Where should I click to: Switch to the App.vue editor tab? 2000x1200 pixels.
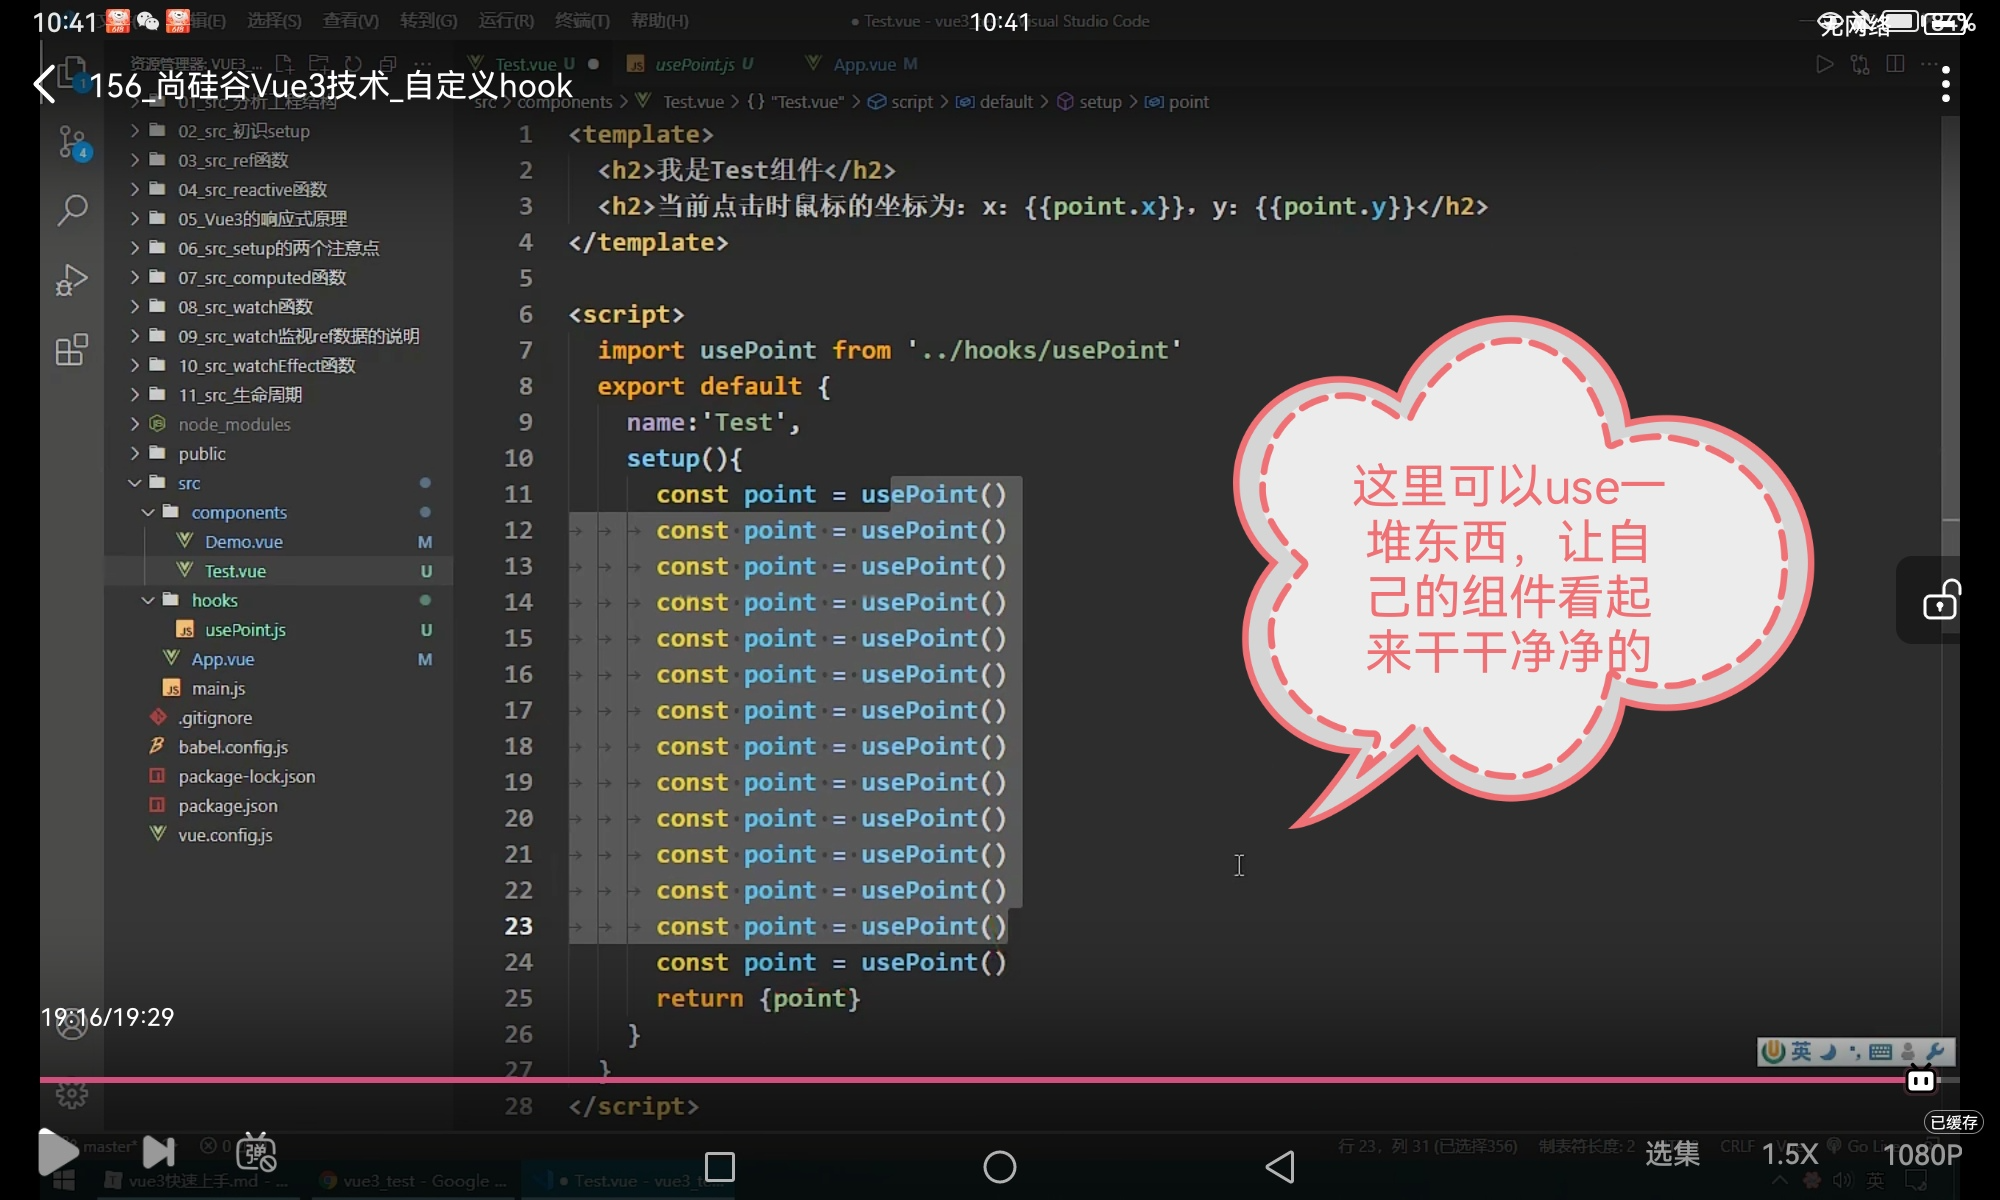click(864, 64)
